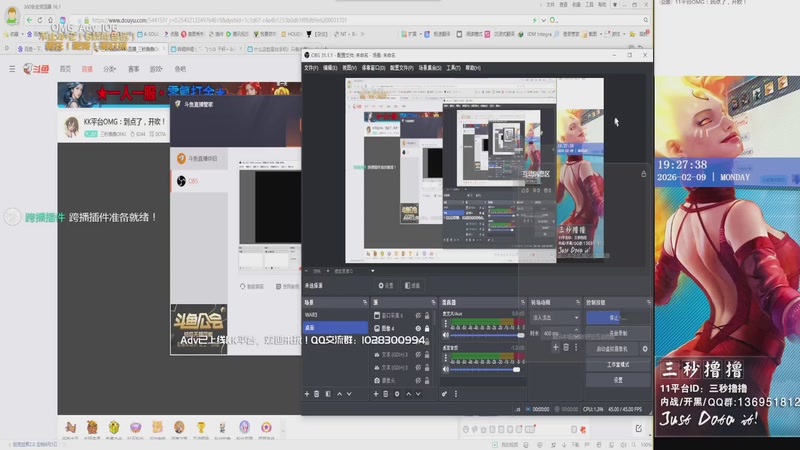Open advanced audio properties gear icon in mixer

point(443,394)
